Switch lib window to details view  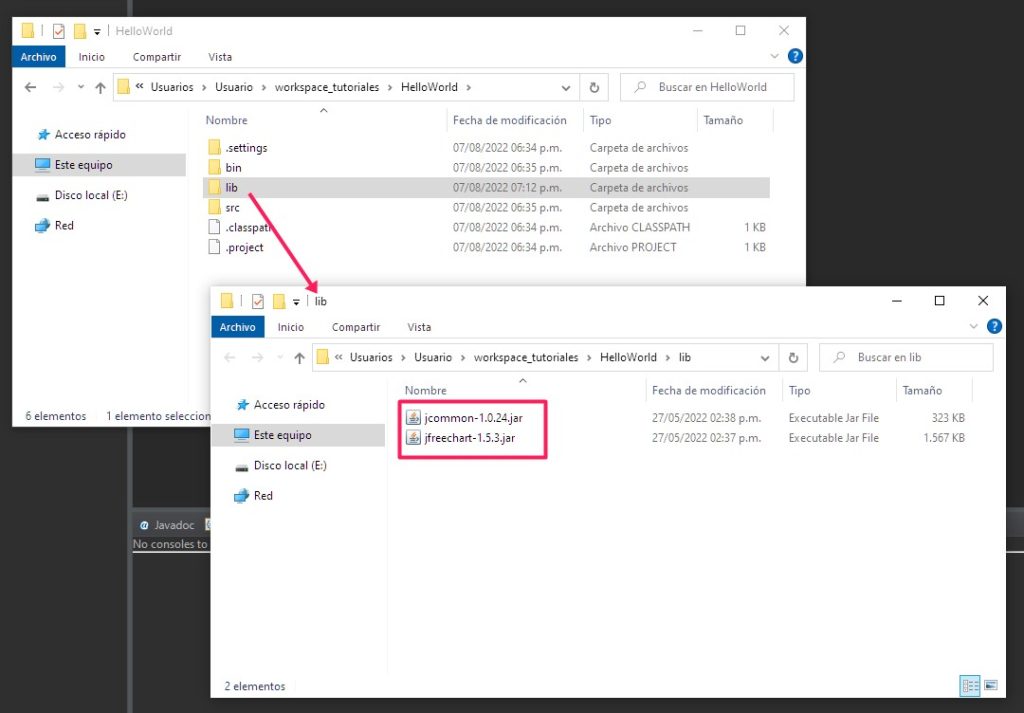pyautogui.click(x=969, y=686)
